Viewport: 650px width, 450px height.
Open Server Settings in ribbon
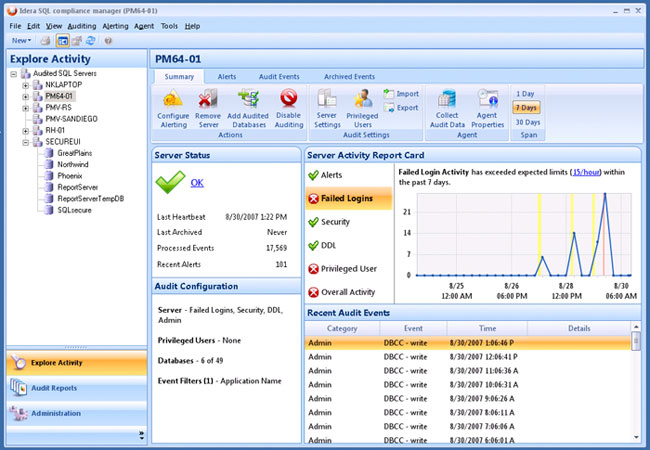pyautogui.click(x=327, y=109)
